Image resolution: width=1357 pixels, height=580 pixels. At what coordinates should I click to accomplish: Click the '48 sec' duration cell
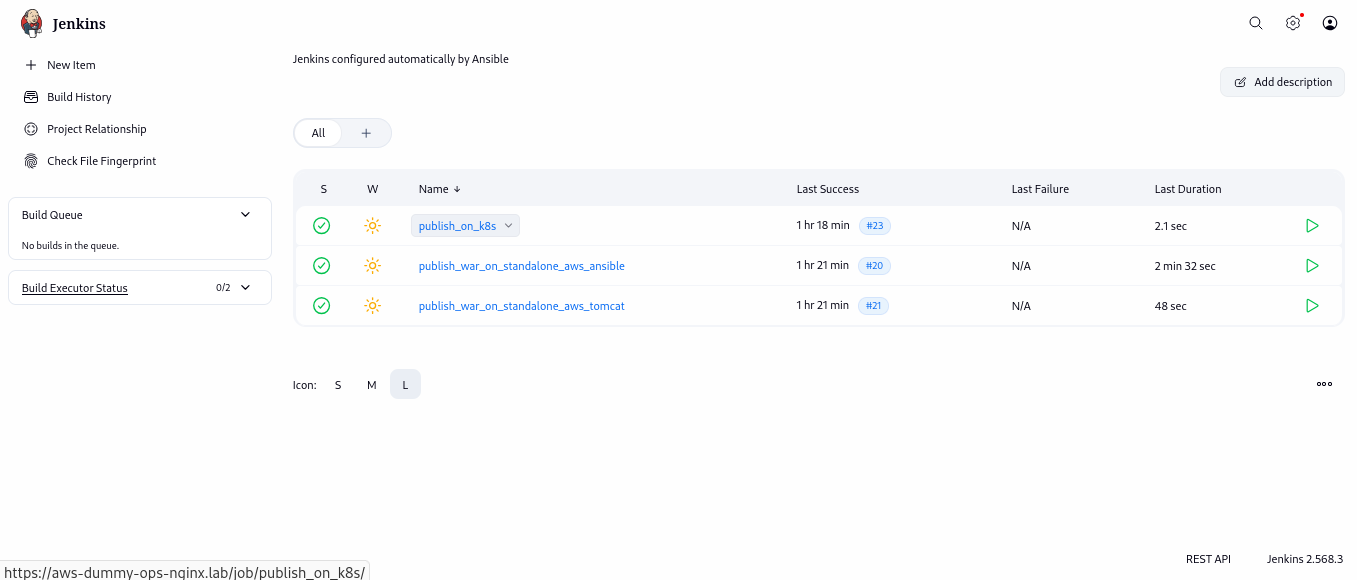tap(1171, 306)
